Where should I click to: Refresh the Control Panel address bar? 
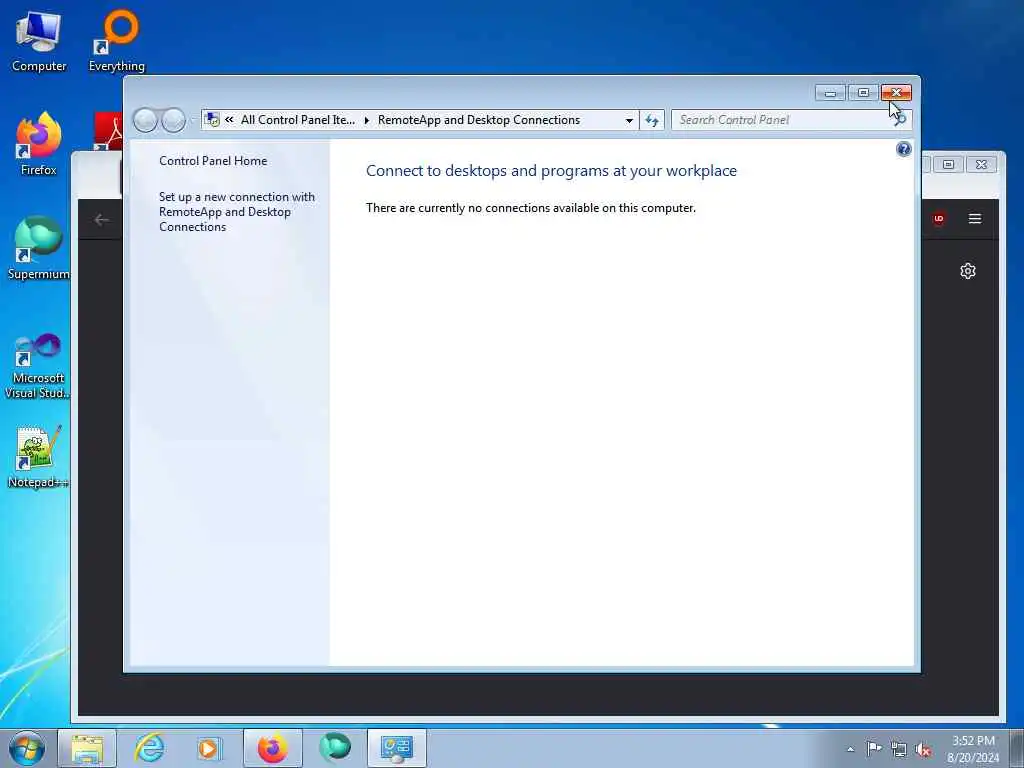pos(652,120)
